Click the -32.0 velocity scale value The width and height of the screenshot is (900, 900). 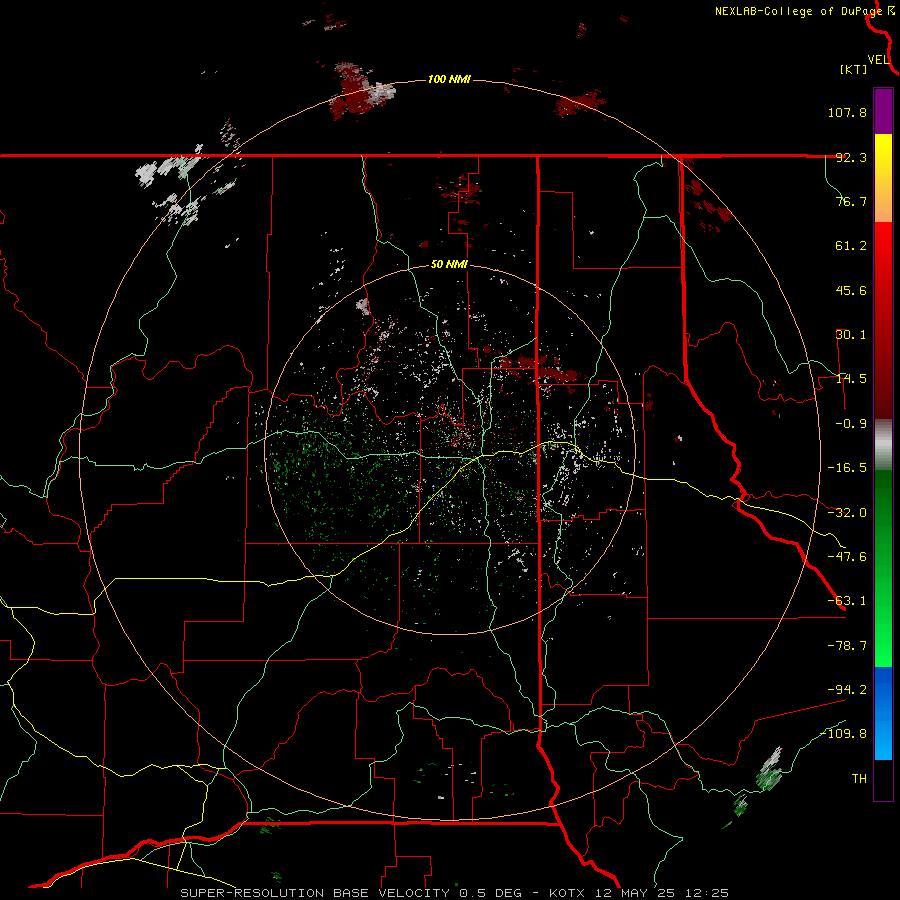[847, 513]
